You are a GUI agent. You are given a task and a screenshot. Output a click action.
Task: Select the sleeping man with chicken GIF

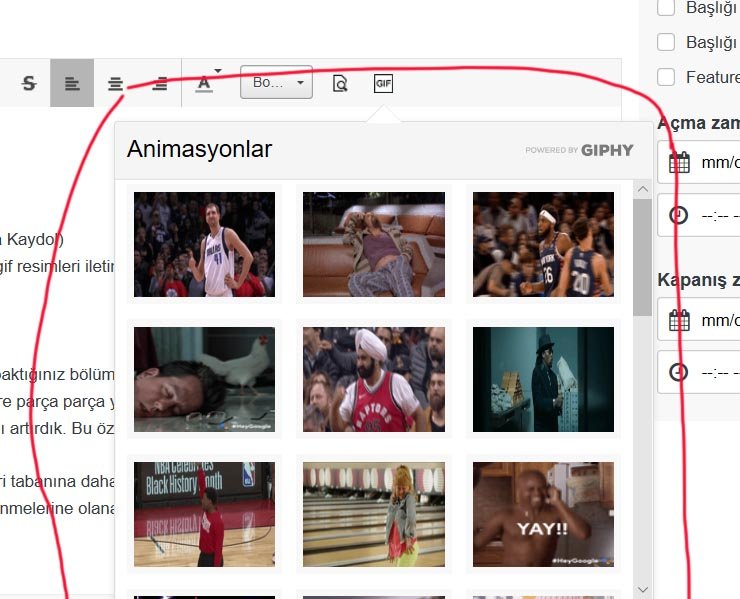pyautogui.click(x=204, y=380)
